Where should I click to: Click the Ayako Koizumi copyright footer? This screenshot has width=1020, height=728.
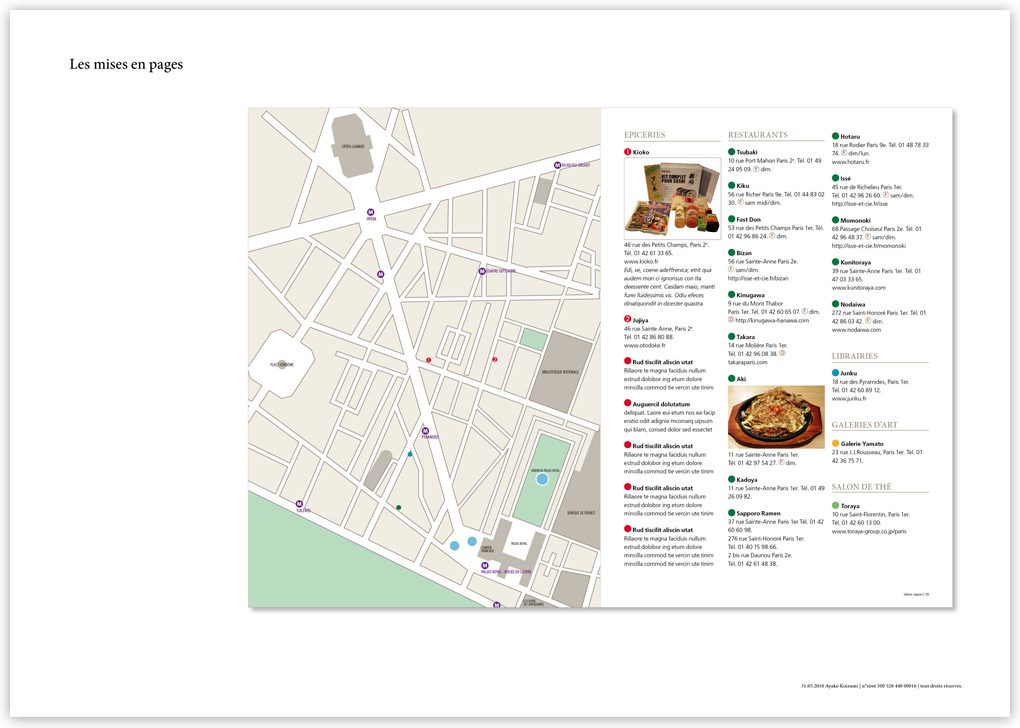coord(881,686)
